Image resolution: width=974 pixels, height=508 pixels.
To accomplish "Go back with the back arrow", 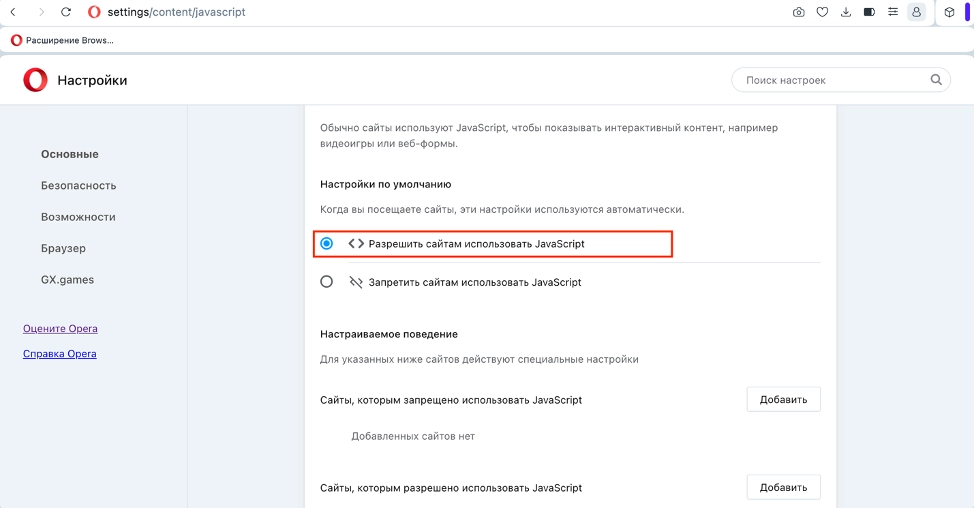I will click(13, 12).
